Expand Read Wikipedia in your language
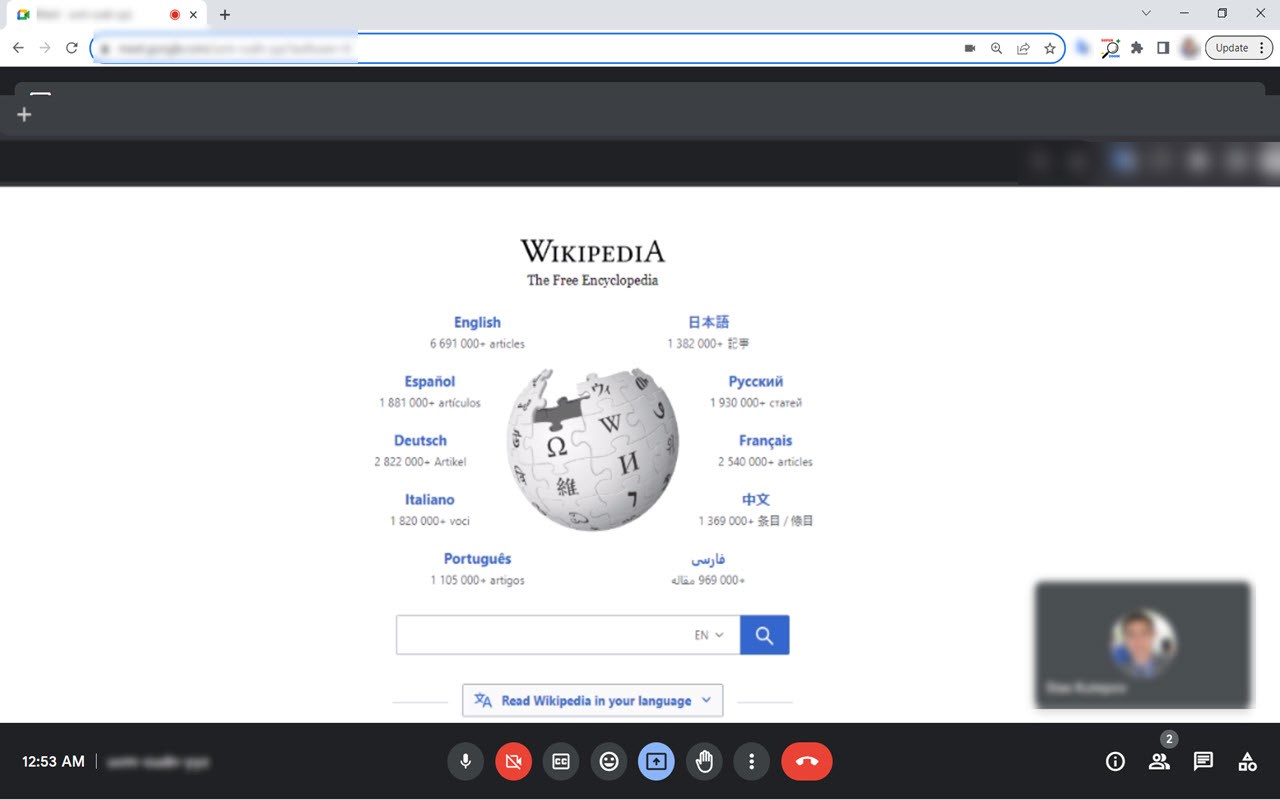The image size is (1280, 800). 592,700
